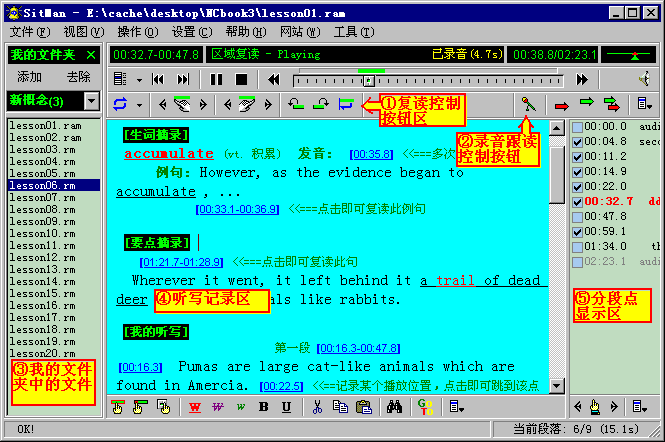Expand the loop mode dropdown arrow
This screenshot has height=442, width=665.
[x=139, y=105]
